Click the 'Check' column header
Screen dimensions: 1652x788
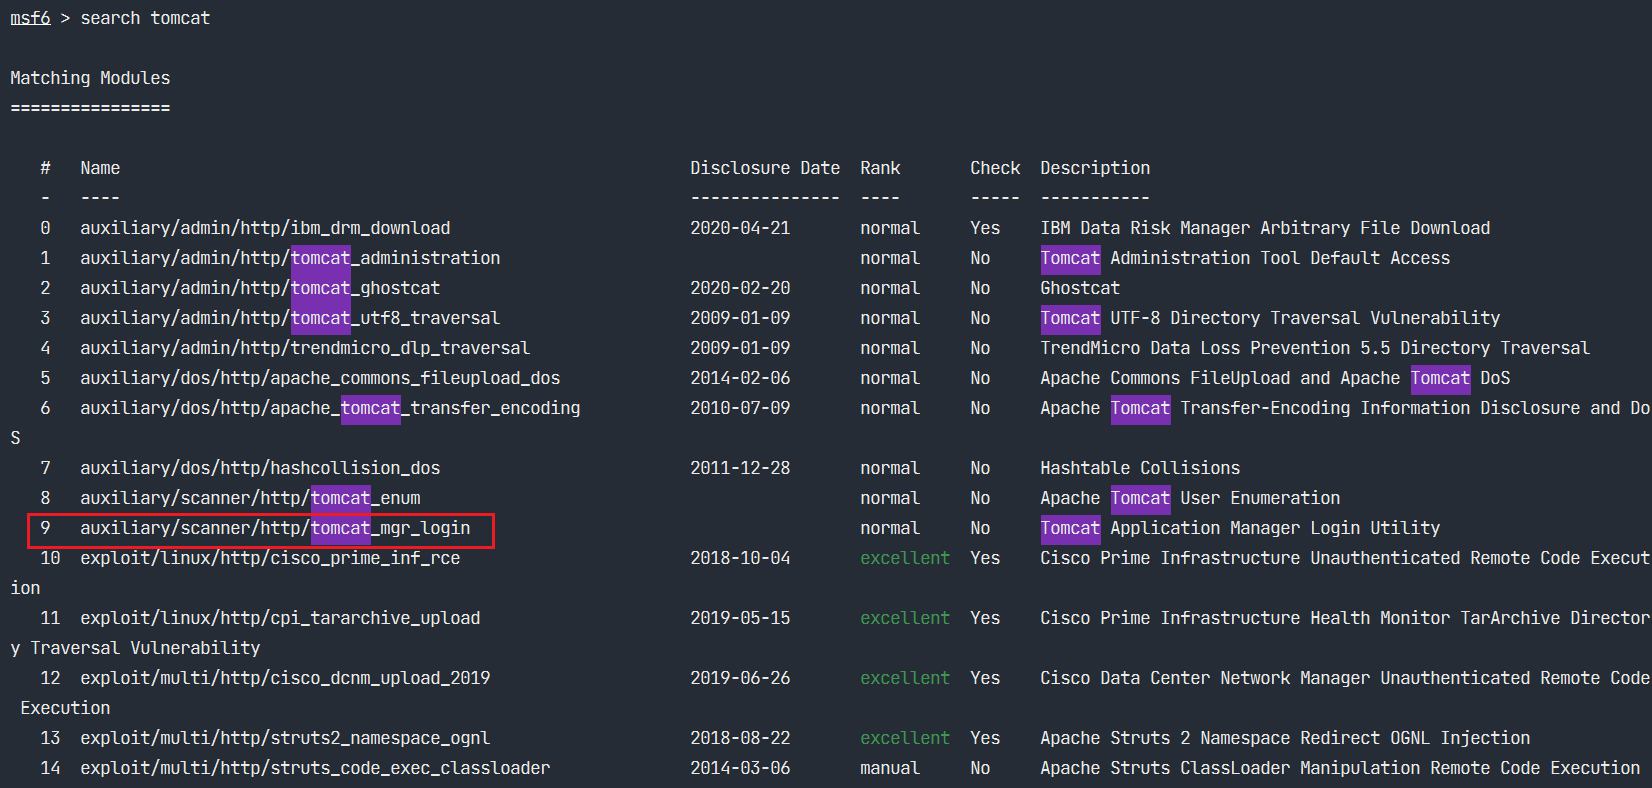tap(995, 168)
